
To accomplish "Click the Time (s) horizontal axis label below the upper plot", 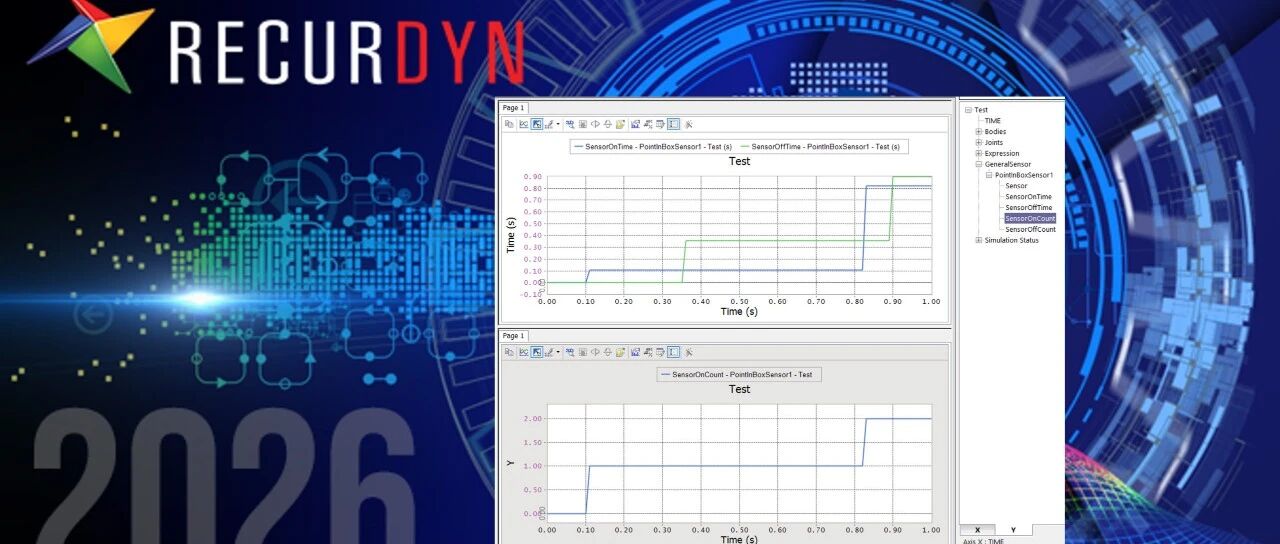I will [739, 311].
